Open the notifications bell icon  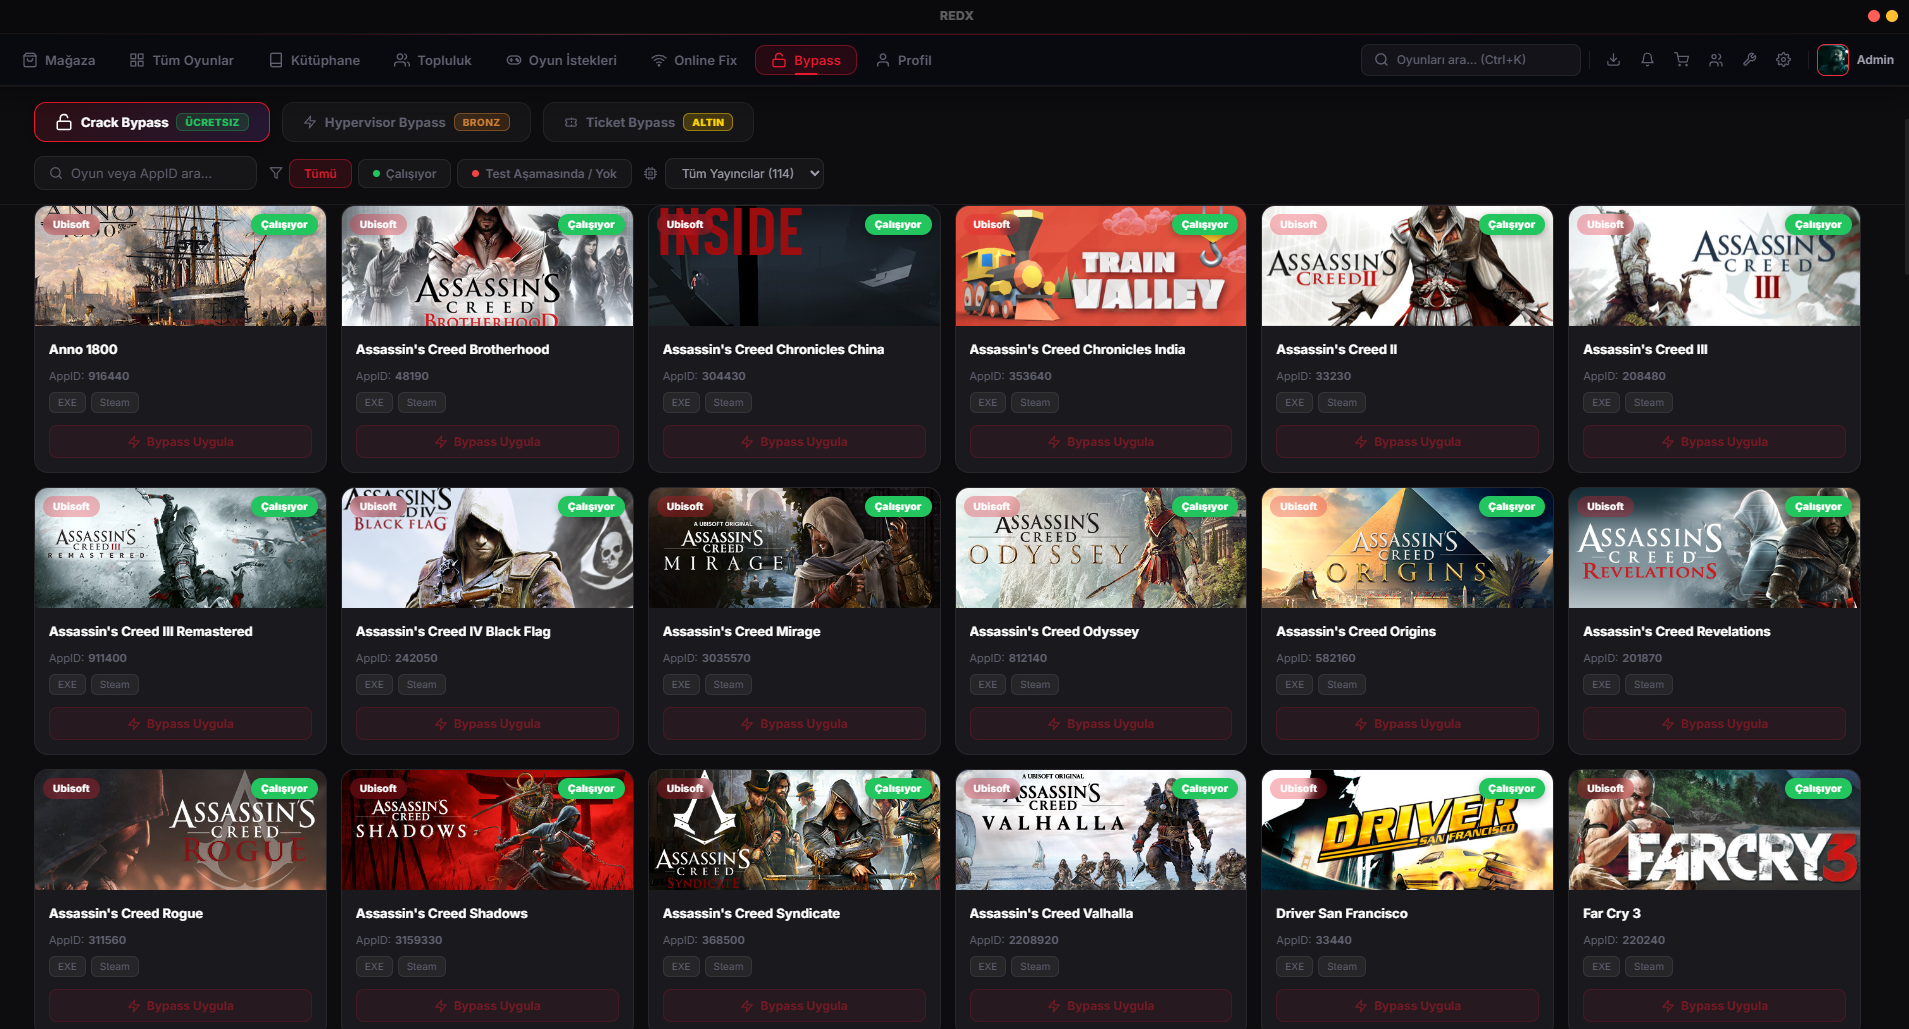(1647, 60)
